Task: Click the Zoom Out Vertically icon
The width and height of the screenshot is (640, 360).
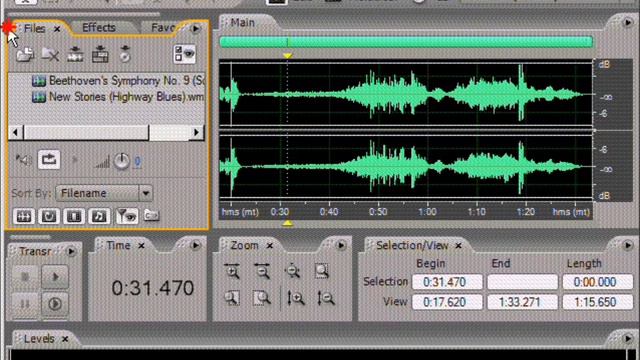Action: [326, 298]
